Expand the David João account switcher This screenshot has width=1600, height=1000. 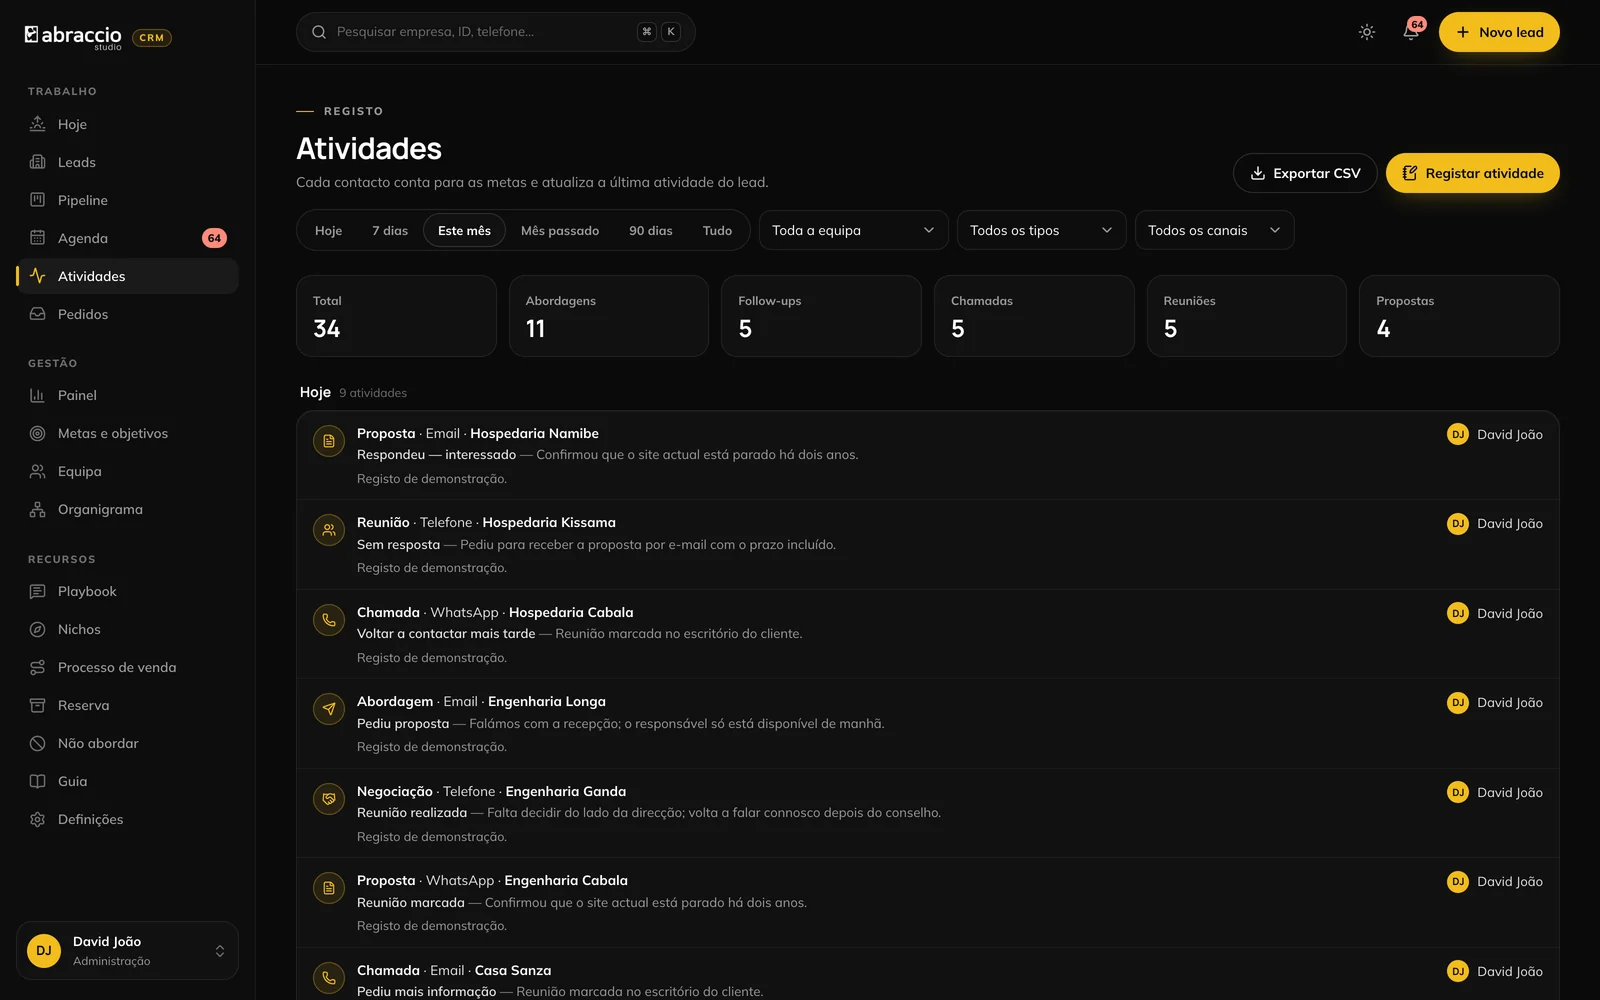coord(127,951)
